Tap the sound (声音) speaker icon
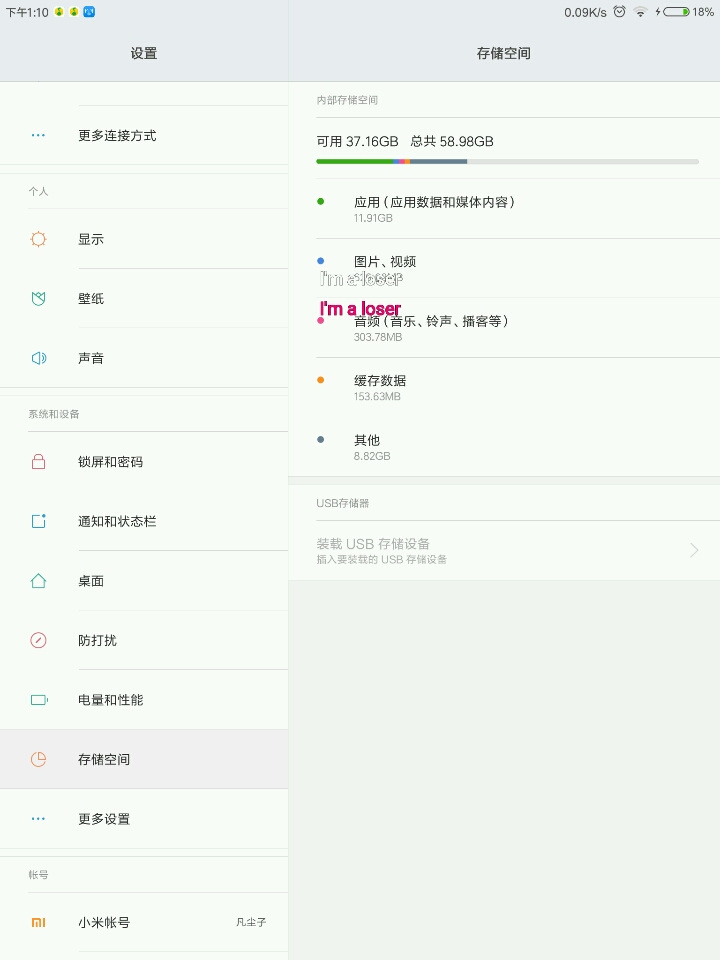720x960 pixels. click(38, 358)
